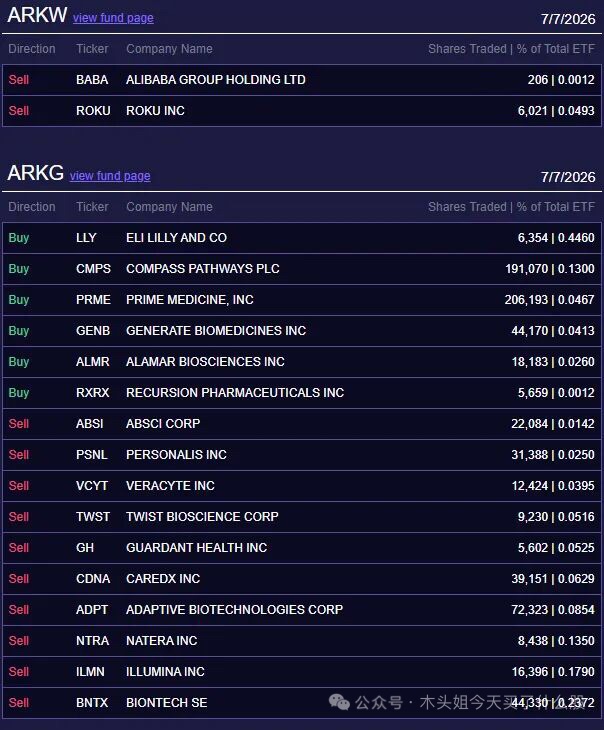Image resolution: width=604 pixels, height=730 pixels.
Task: Click the ARKW Direction column header
Action: (32, 49)
